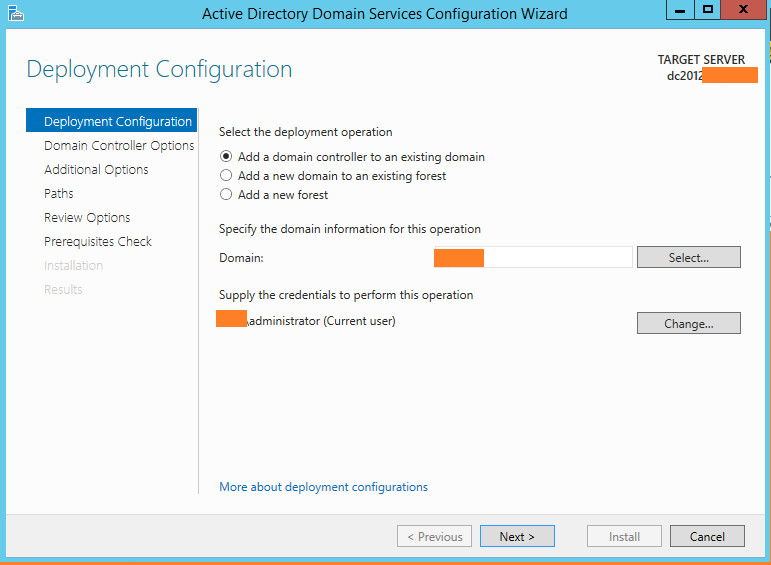Open the Deployment Configuration step
The width and height of the screenshot is (771, 565).
click(x=117, y=122)
